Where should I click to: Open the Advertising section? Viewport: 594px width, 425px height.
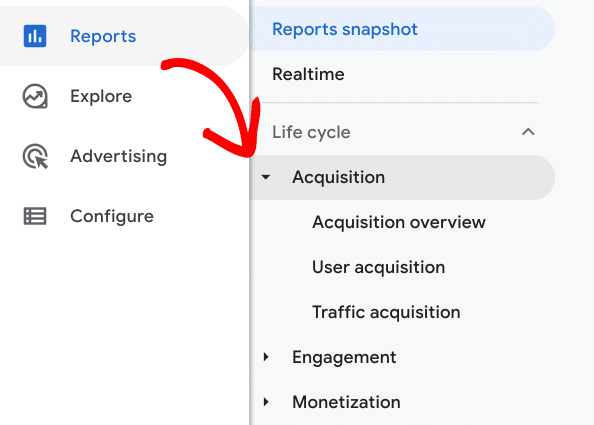pos(119,156)
